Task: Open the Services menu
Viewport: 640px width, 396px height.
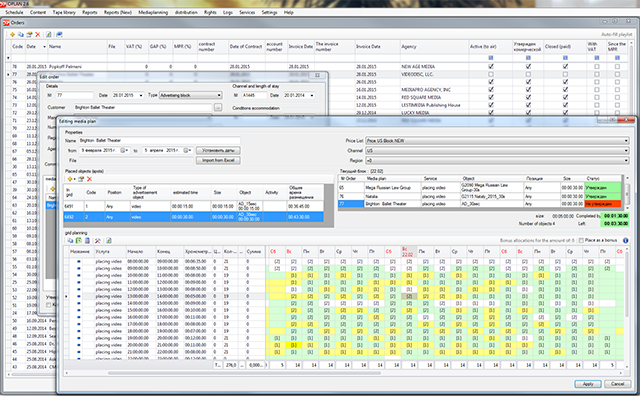Action: pyautogui.click(x=247, y=12)
